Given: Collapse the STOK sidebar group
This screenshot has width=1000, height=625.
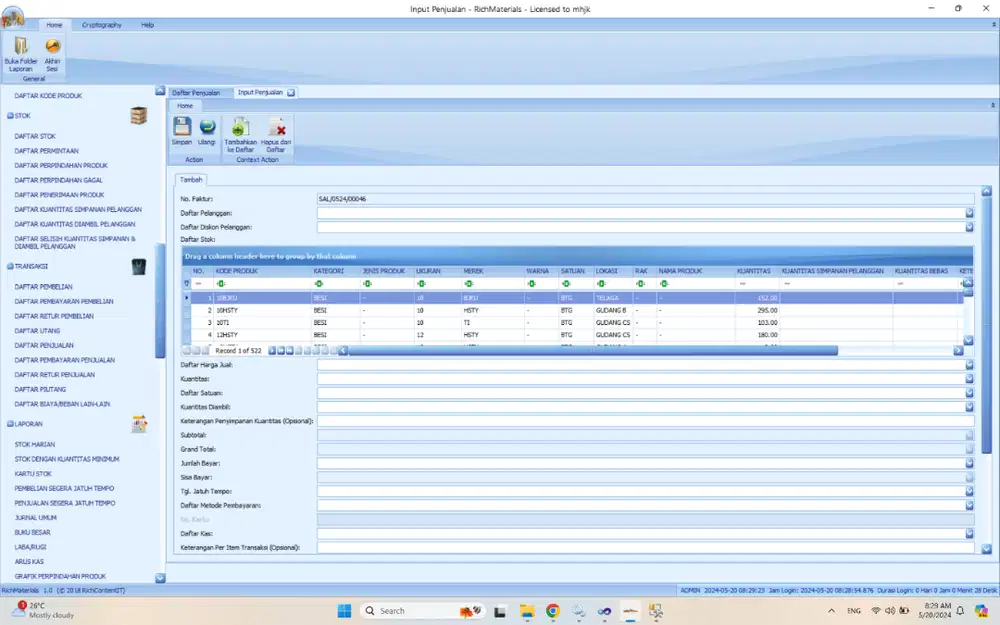Looking at the screenshot, I should pyautogui.click(x=10, y=115).
